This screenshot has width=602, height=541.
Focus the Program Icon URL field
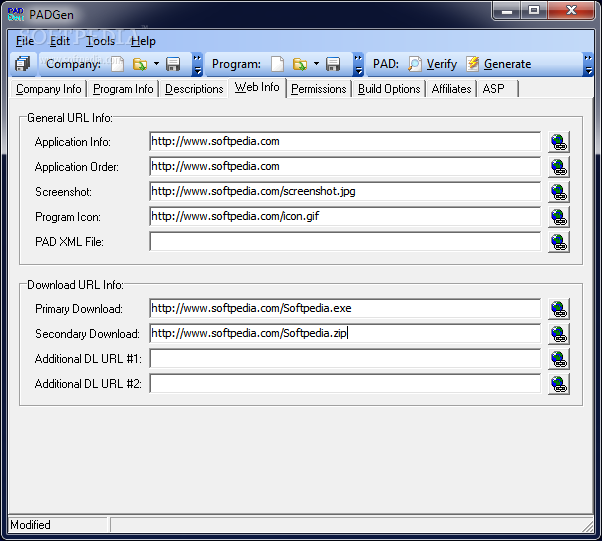(345, 216)
